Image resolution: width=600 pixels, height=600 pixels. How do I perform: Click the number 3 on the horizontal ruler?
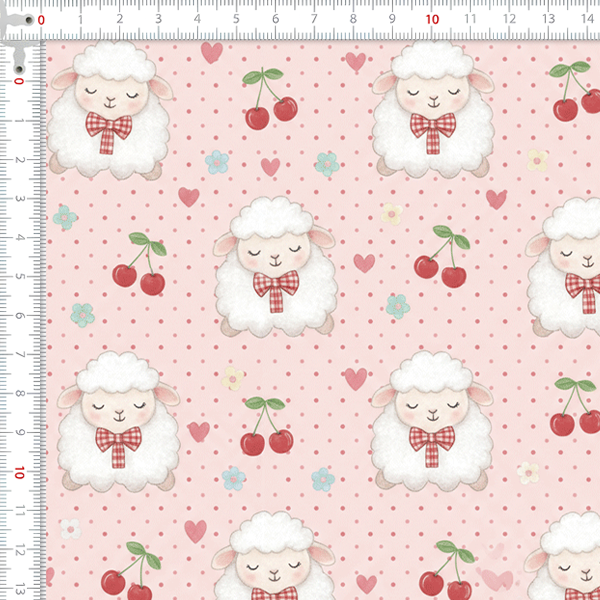(158, 19)
